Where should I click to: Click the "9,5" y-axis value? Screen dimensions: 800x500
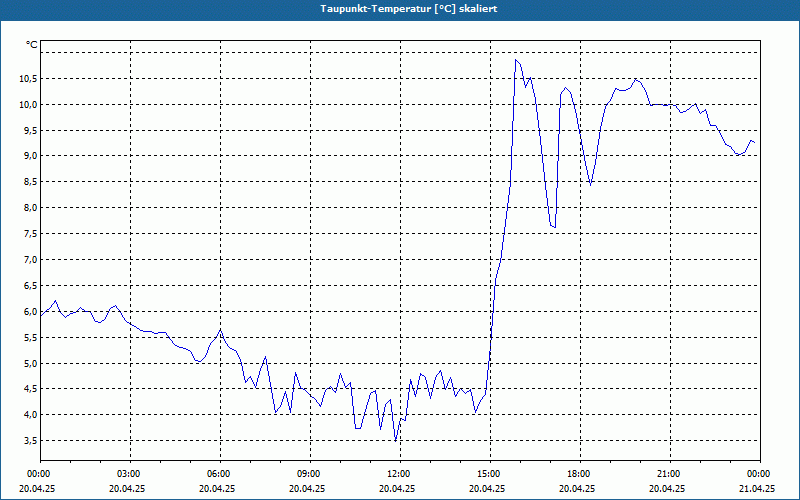(30, 130)
